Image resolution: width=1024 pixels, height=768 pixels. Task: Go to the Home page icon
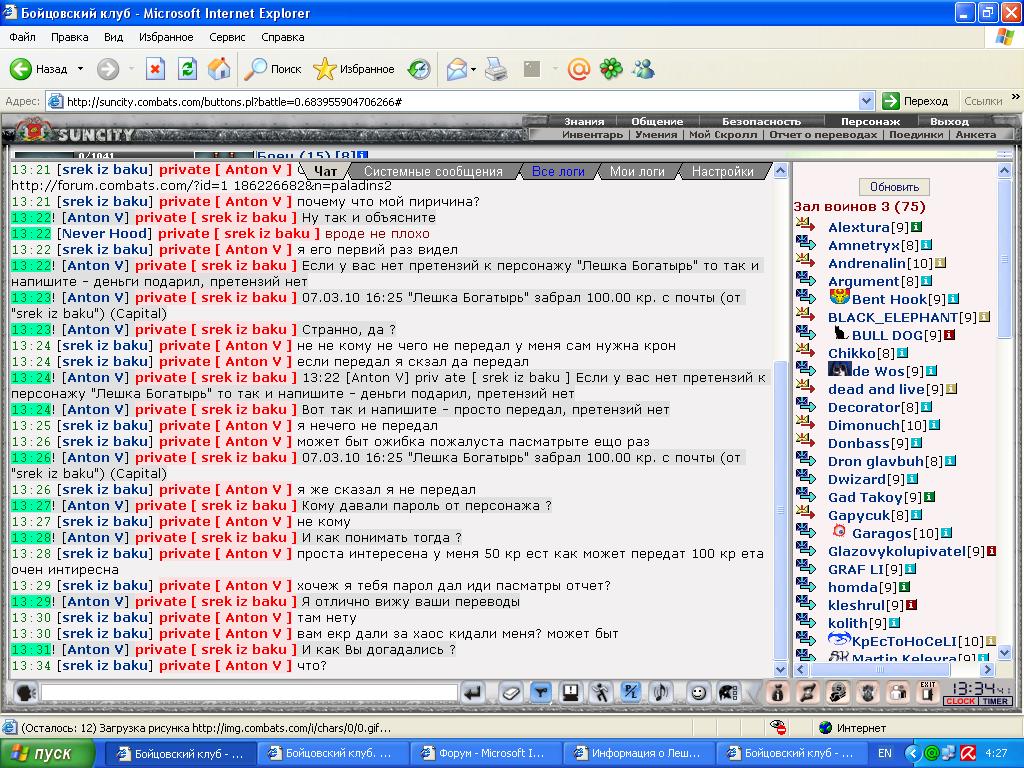(219, 69)
